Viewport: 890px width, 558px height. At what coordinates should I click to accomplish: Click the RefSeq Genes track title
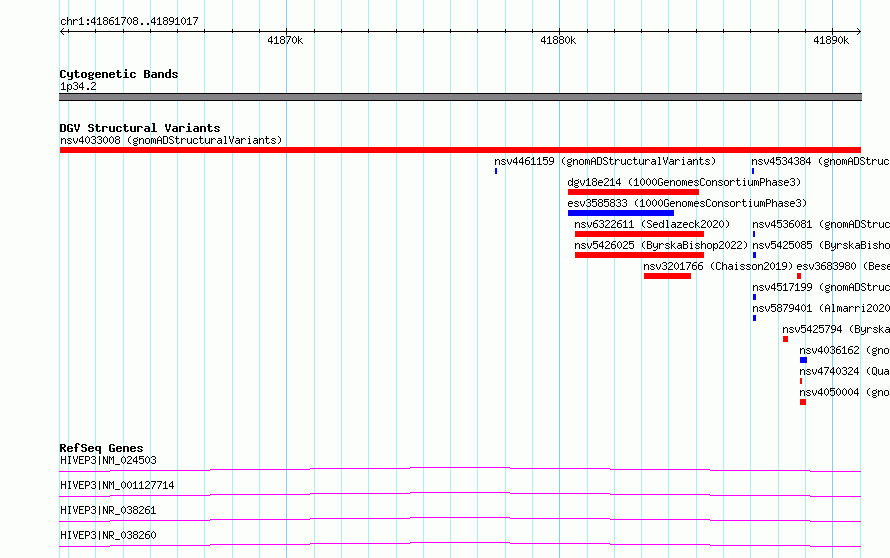[x=101, y=448]
